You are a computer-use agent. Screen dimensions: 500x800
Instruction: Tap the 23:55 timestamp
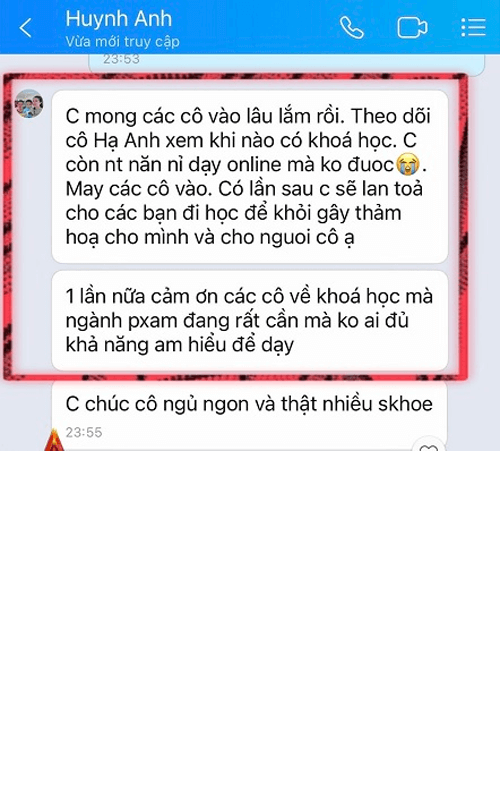click(84, 433)
